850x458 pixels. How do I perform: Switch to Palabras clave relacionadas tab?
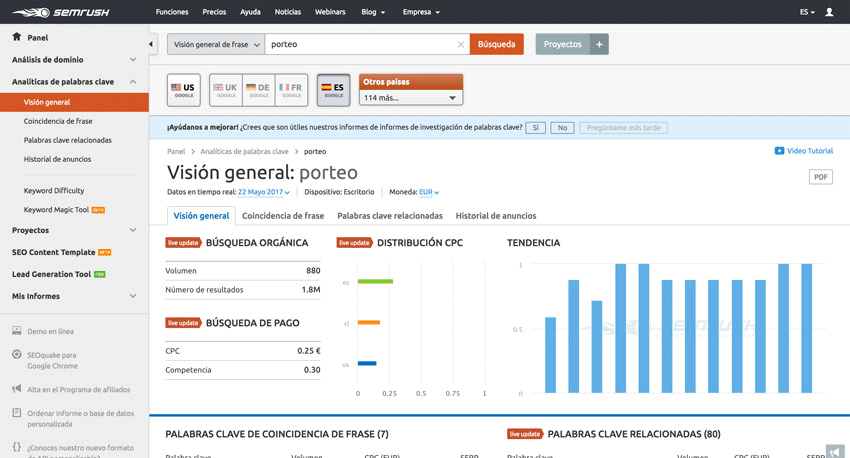click(x=390, y=216)
